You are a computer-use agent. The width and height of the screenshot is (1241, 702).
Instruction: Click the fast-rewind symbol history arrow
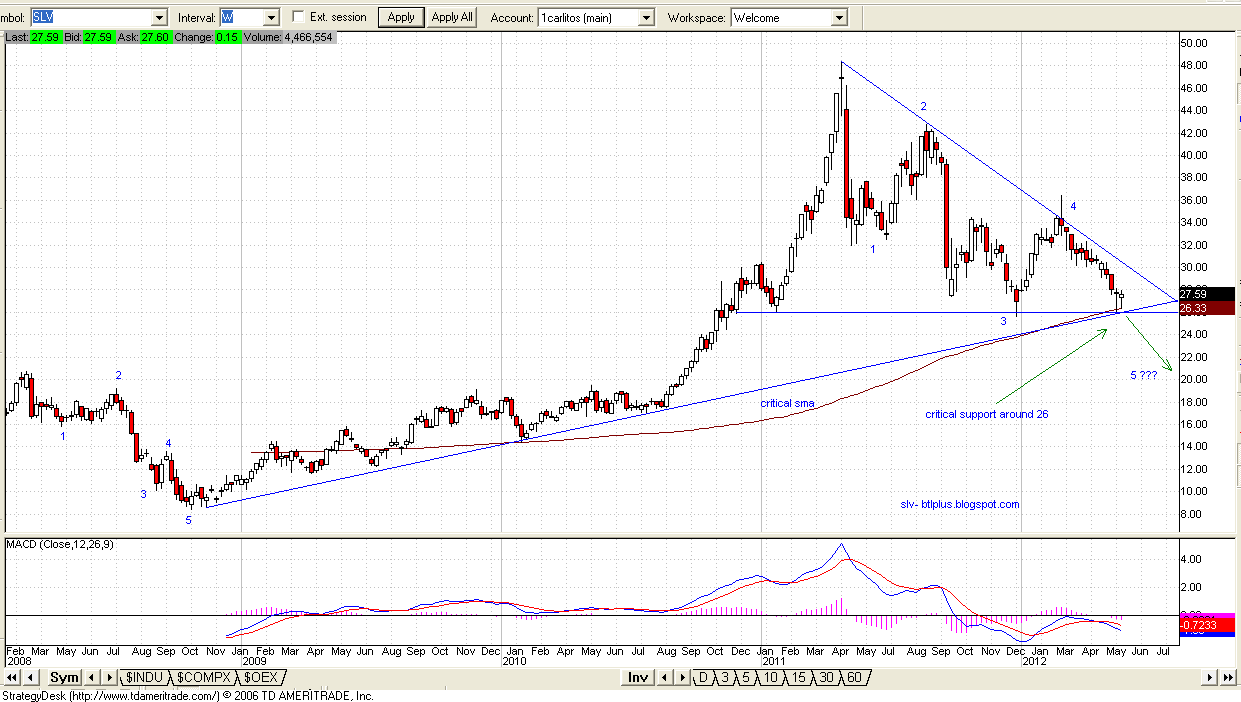(13, 677)
